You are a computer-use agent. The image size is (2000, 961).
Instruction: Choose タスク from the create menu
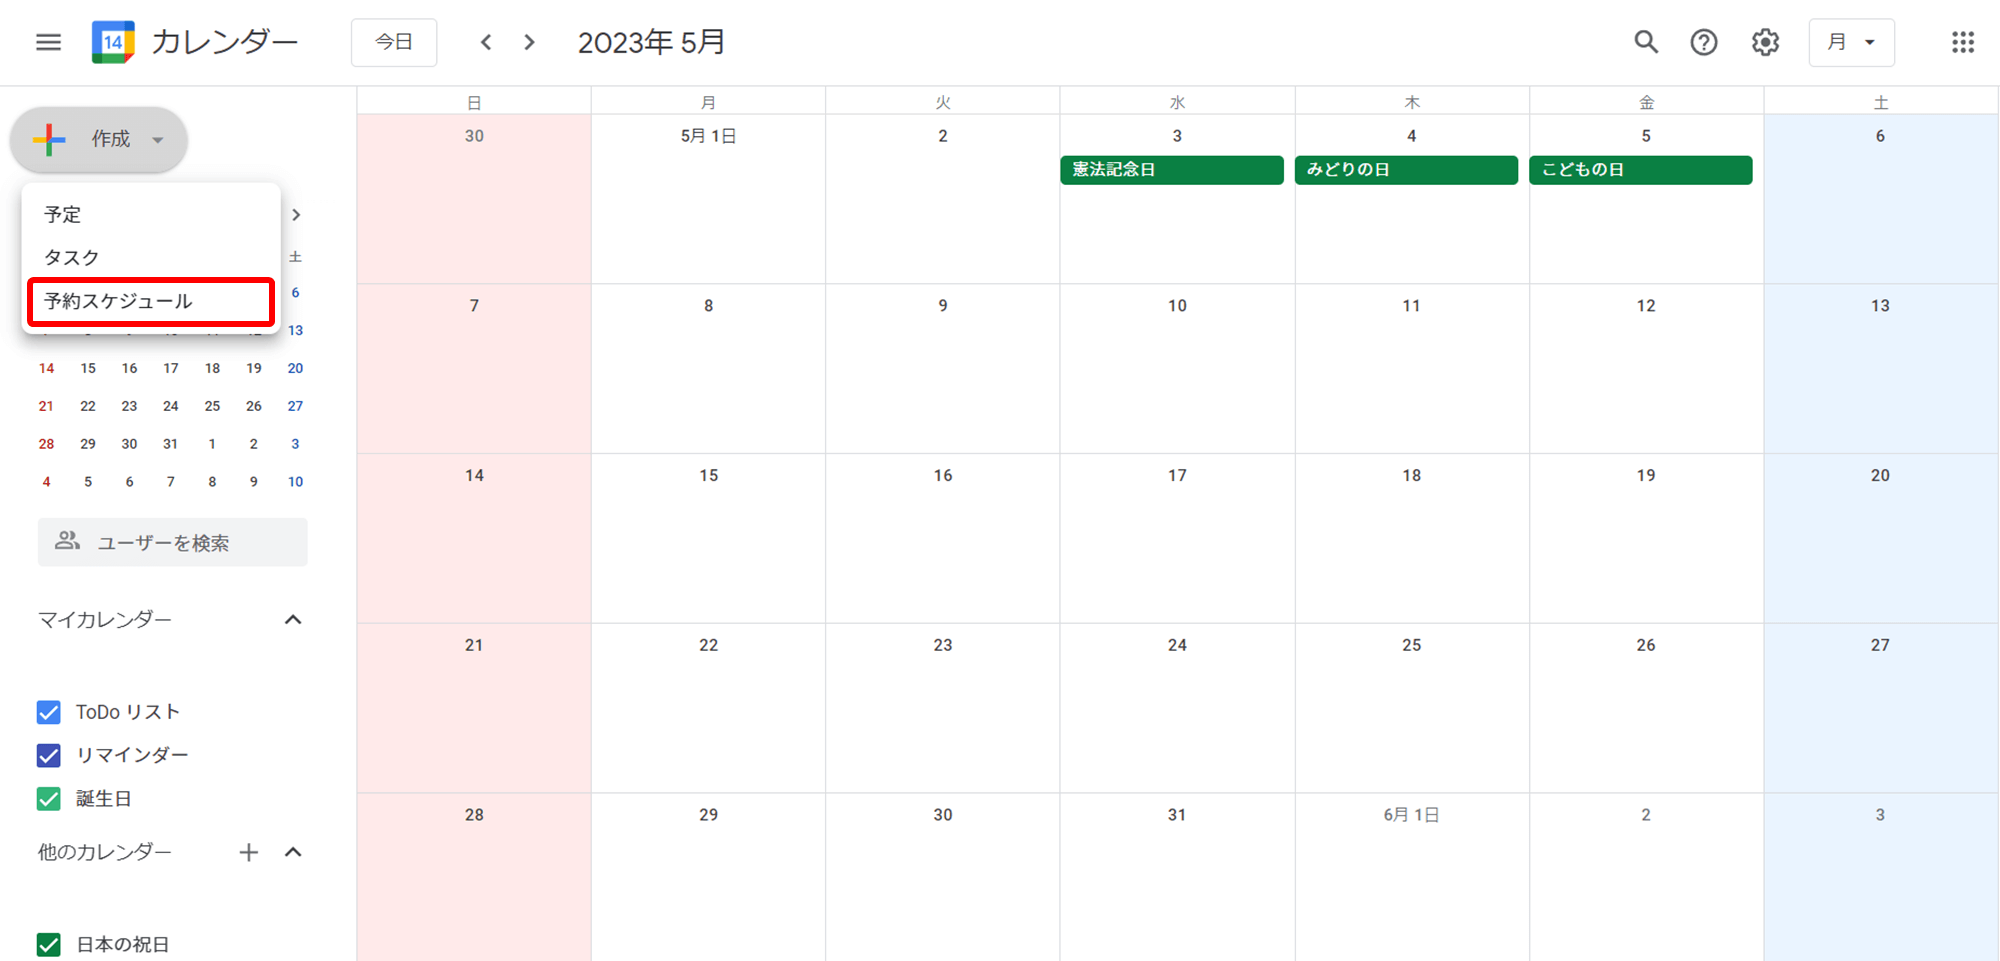(151, 257)
